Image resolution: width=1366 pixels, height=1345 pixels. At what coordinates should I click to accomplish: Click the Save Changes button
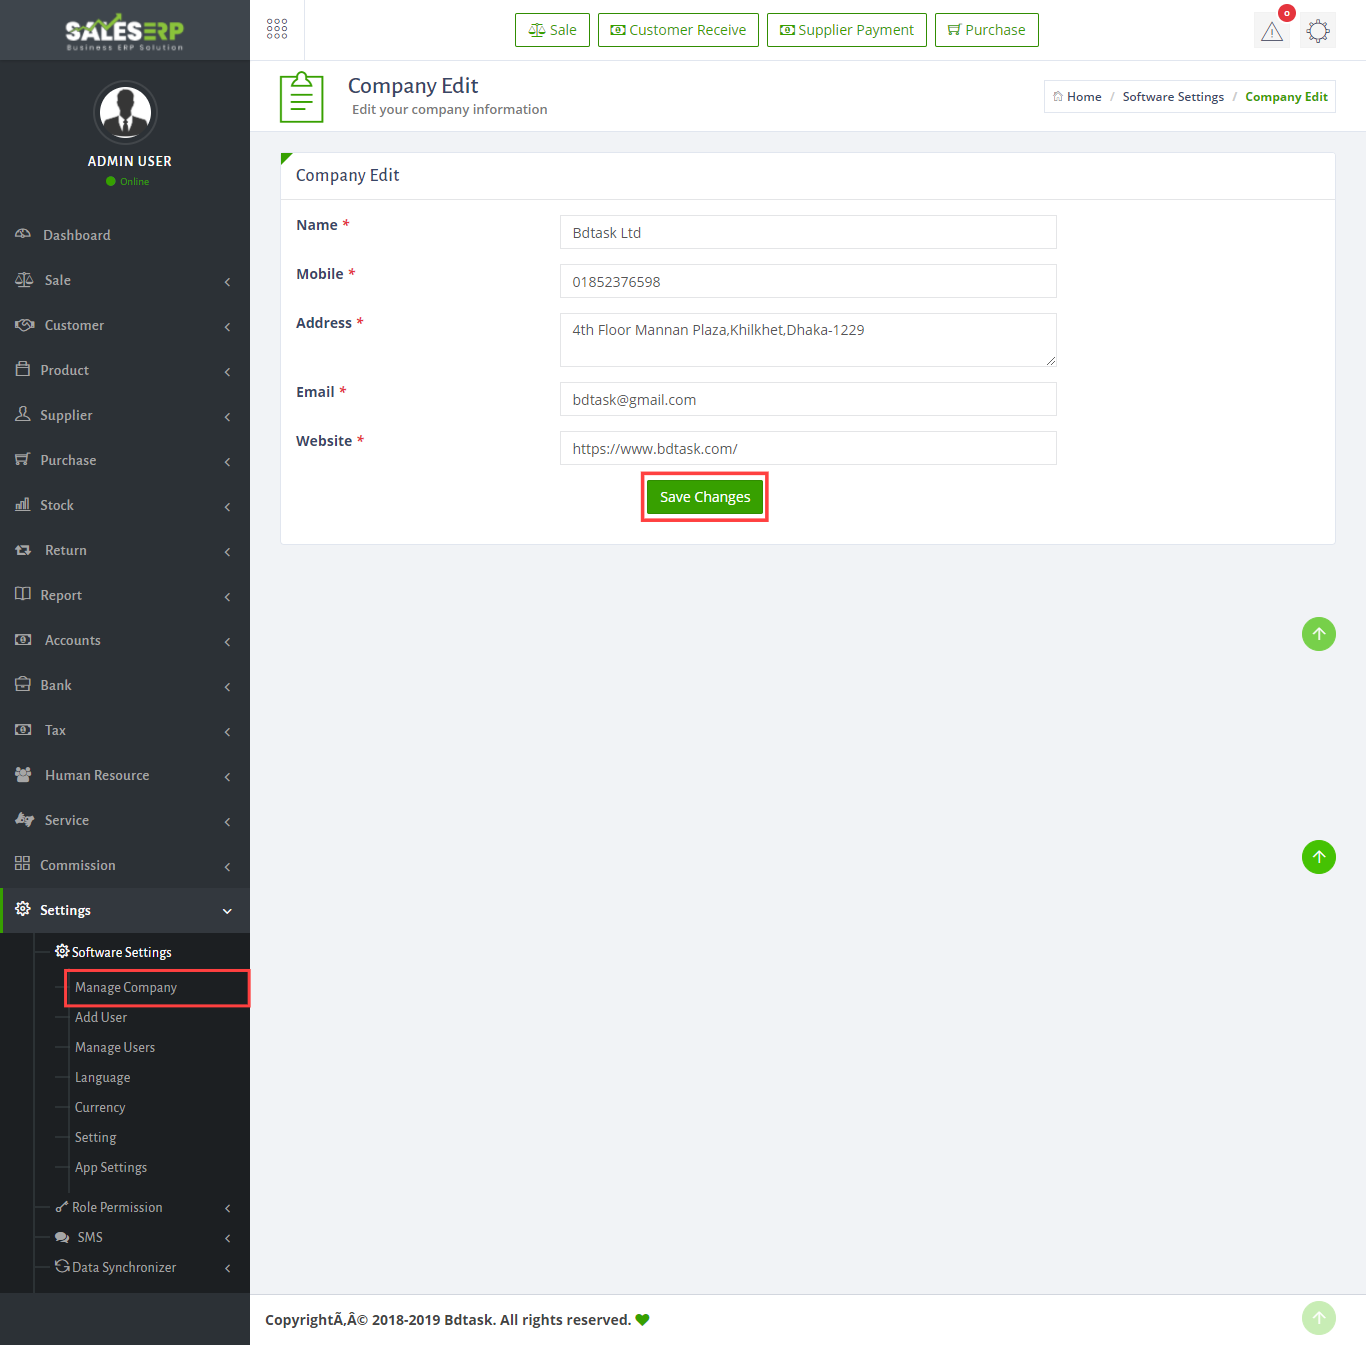(x=704, y=497)
